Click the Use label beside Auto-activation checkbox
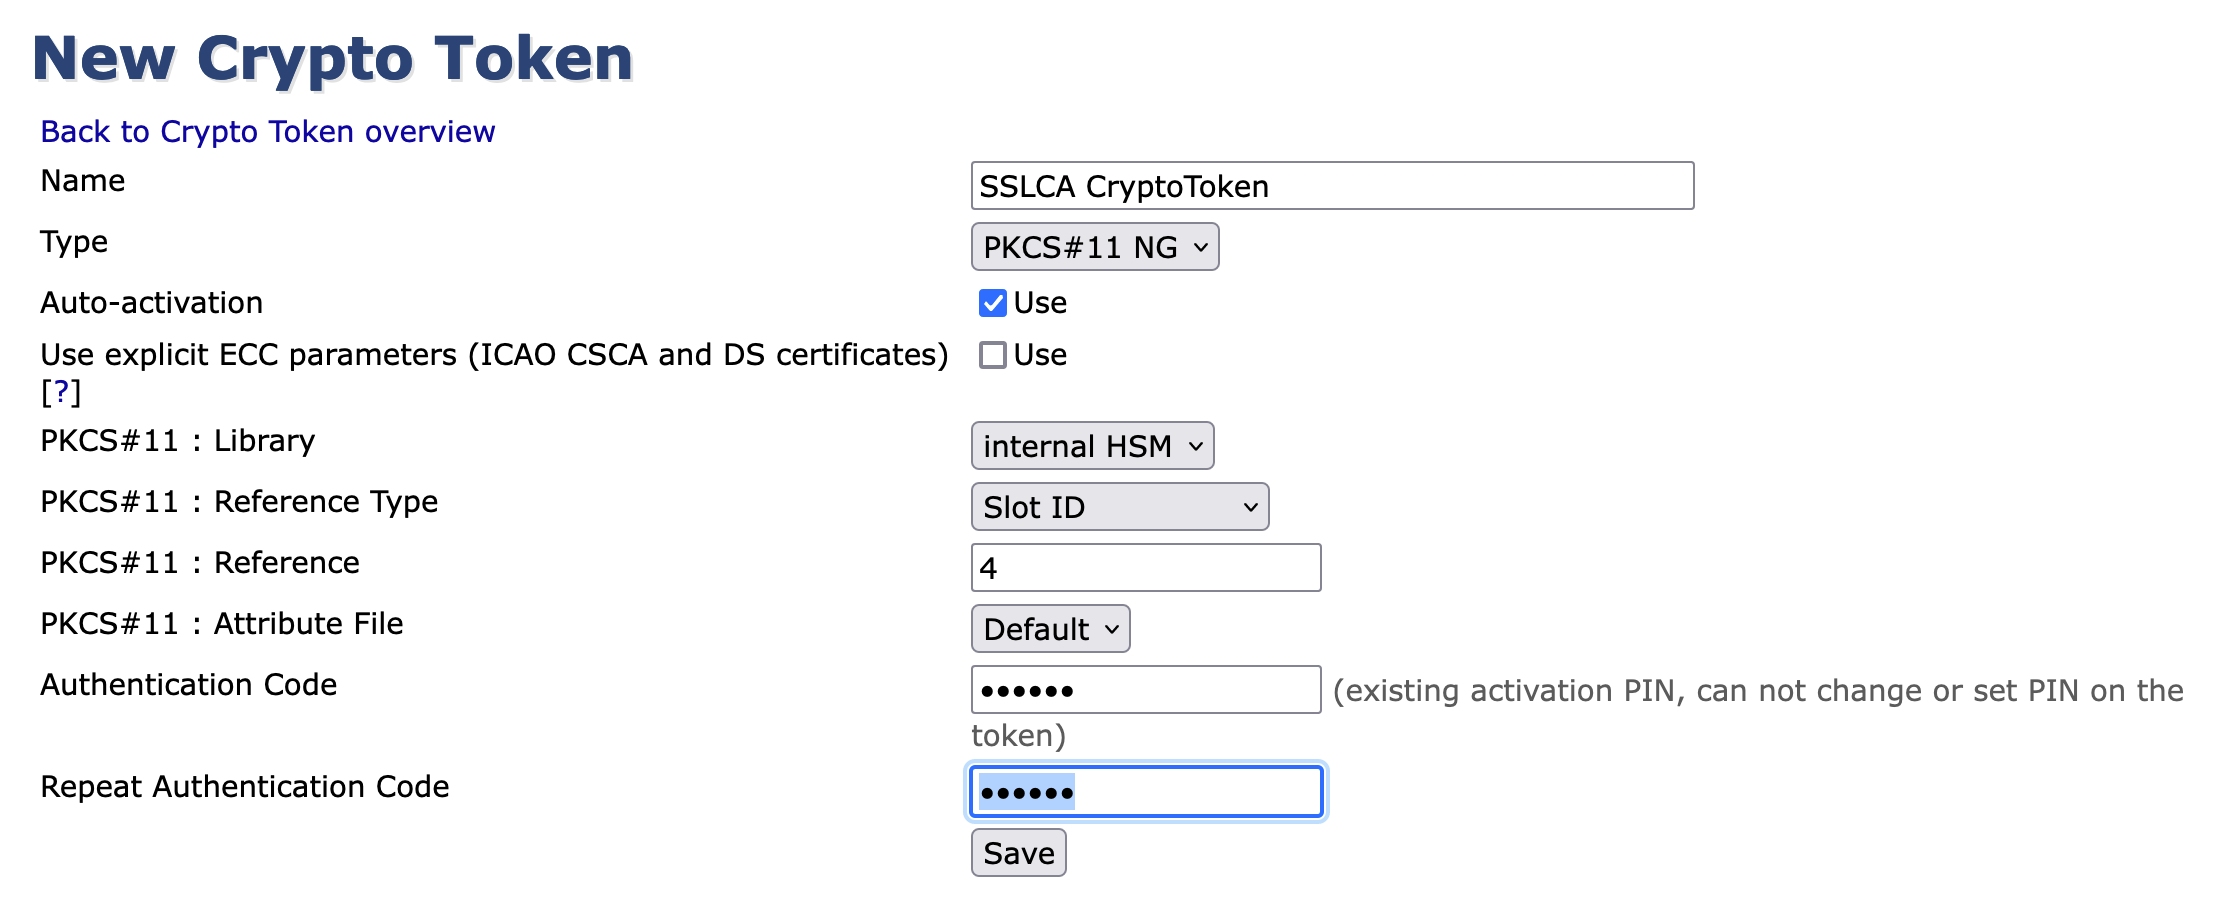Image resolution: width=2218 pixels, height=898 pixels. coord(1040,303)
